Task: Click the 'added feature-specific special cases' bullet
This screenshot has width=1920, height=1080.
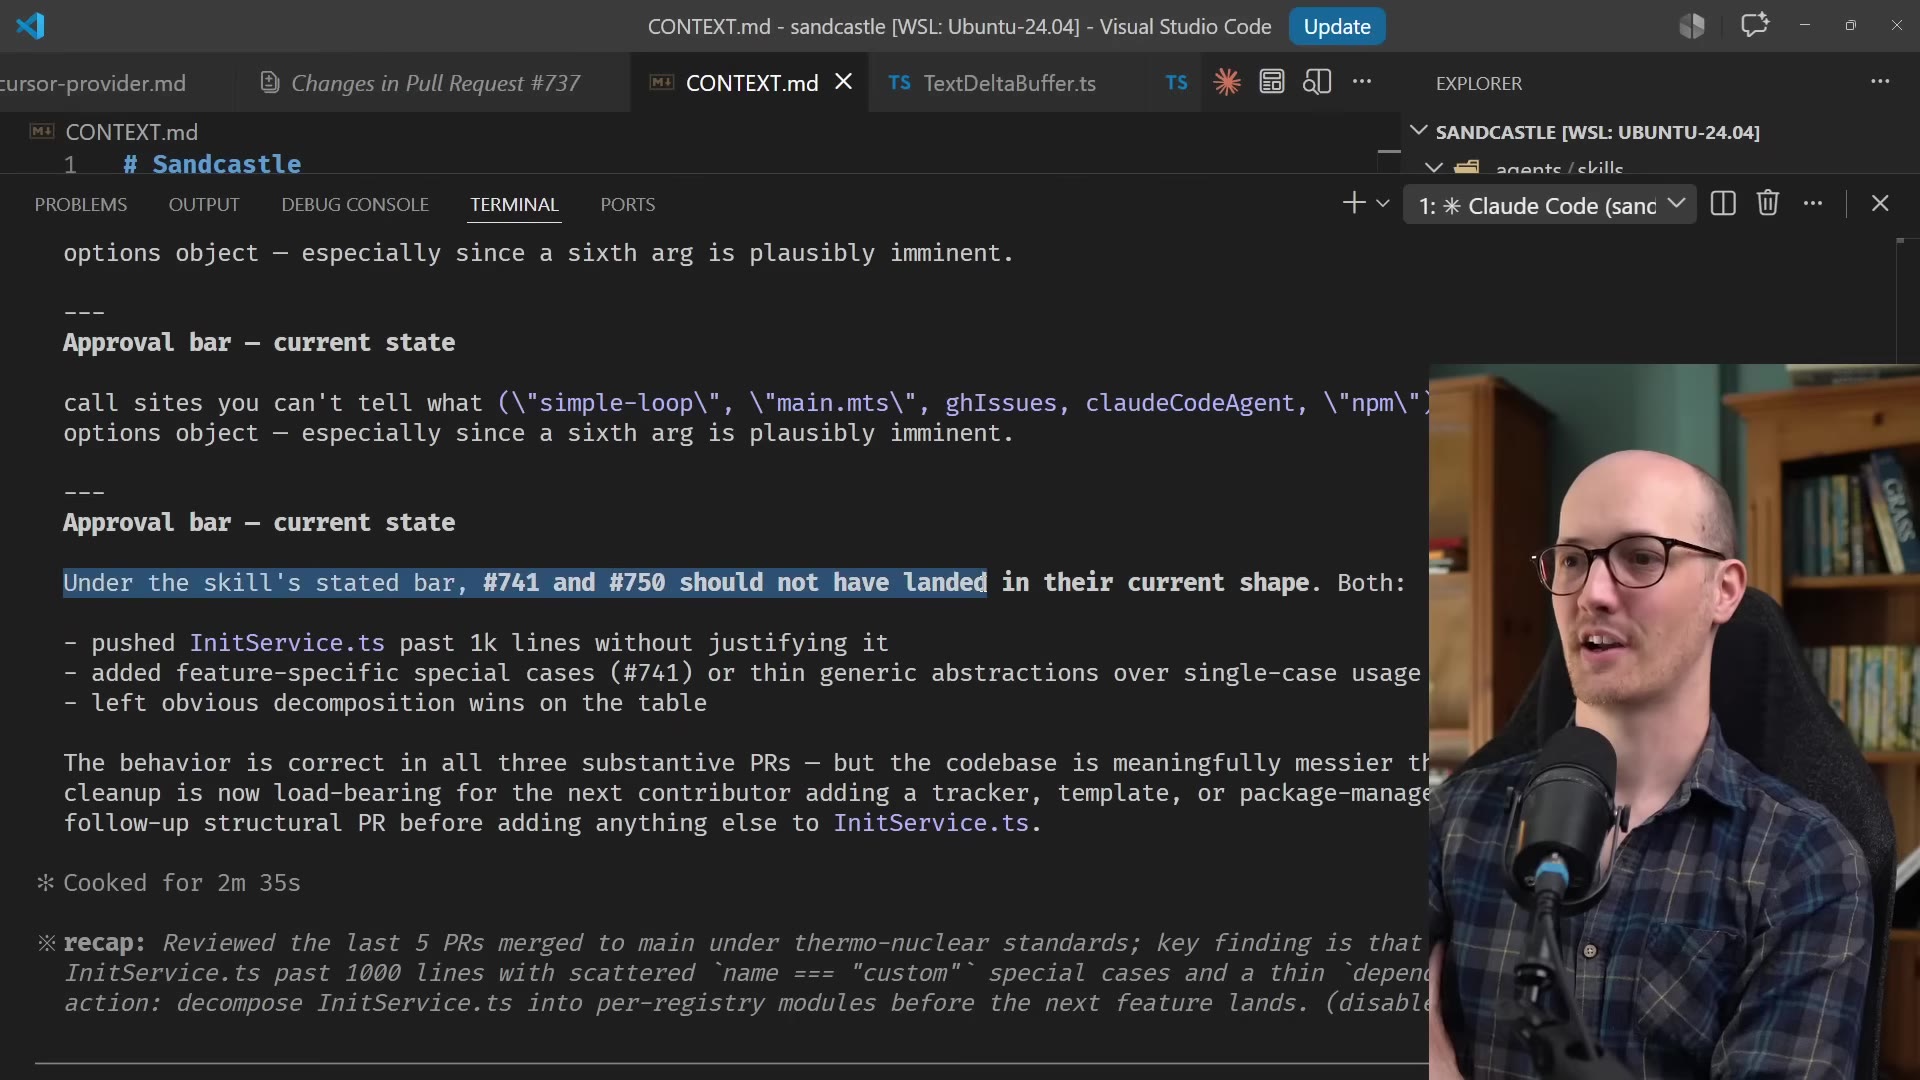Action: coord(742,673)
